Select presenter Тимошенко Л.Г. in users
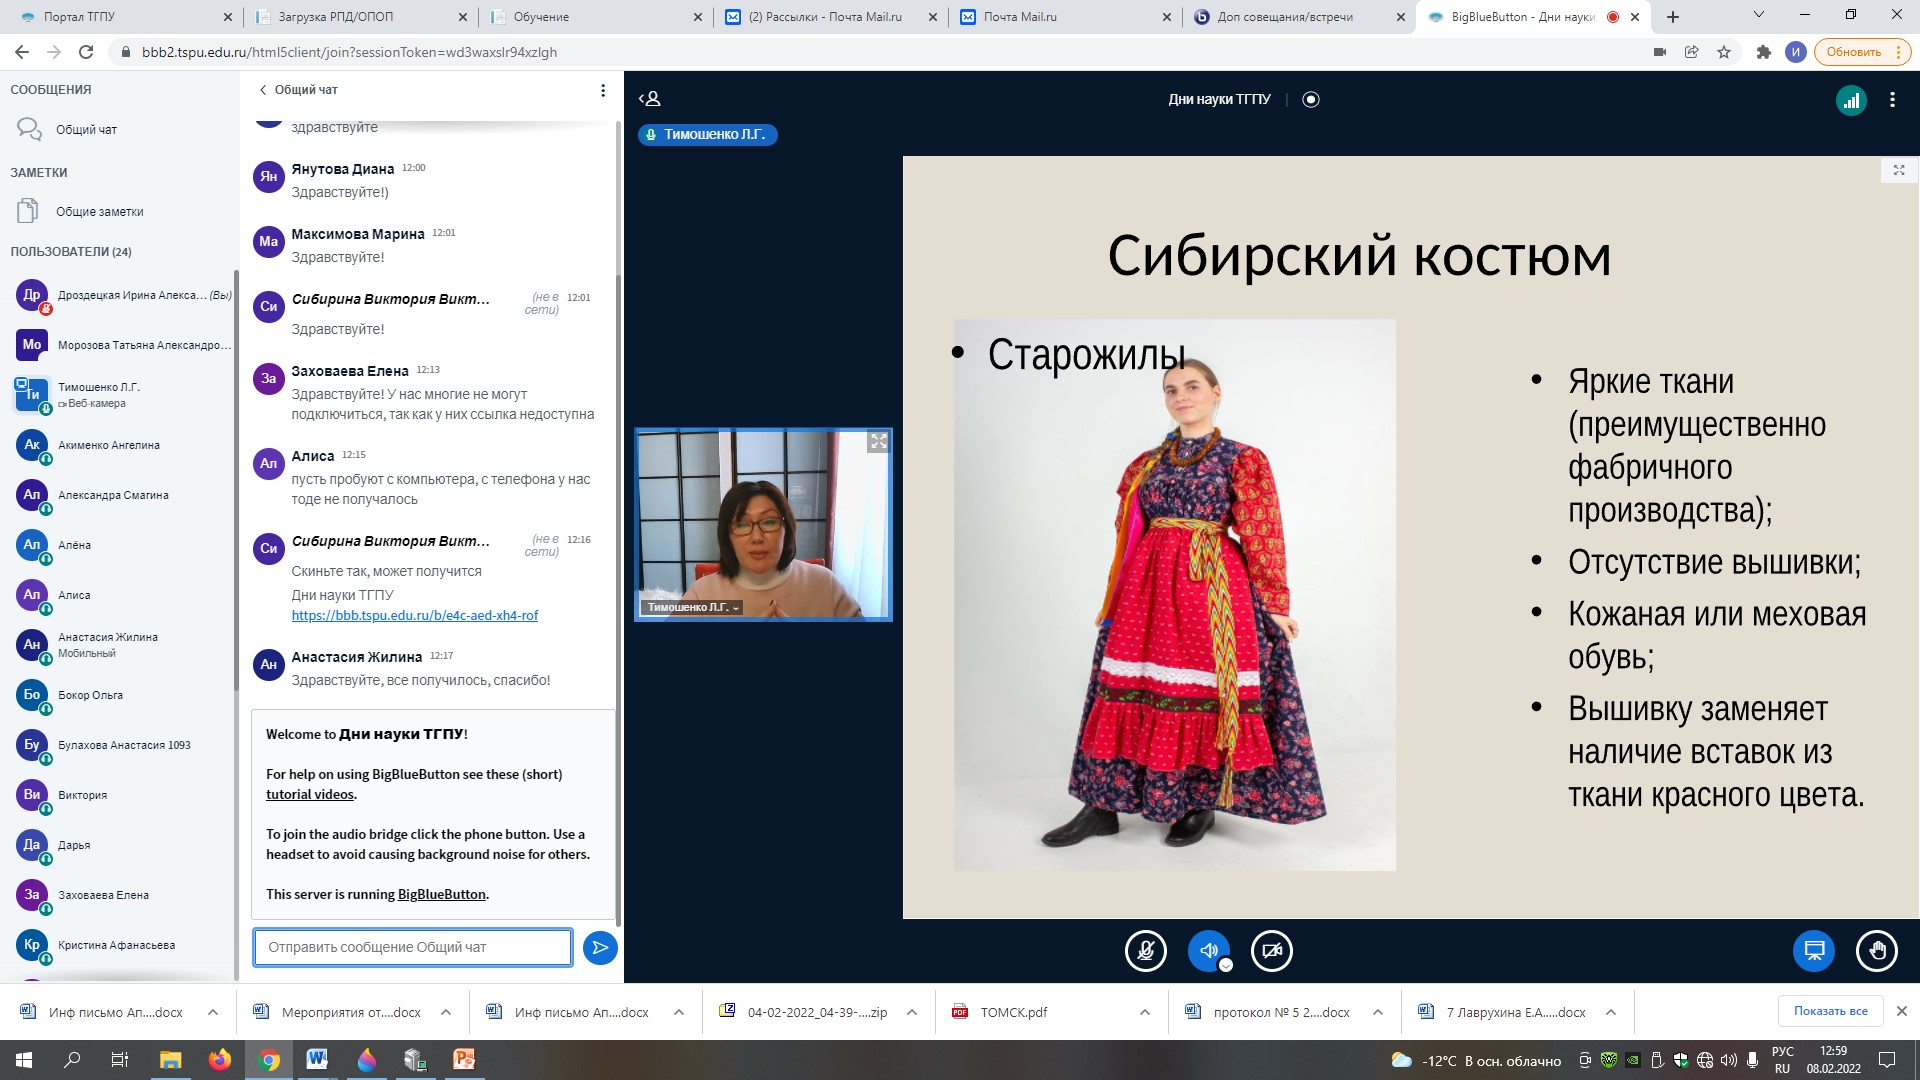This screenshot has width=1920, height=1080. point(124,395)
